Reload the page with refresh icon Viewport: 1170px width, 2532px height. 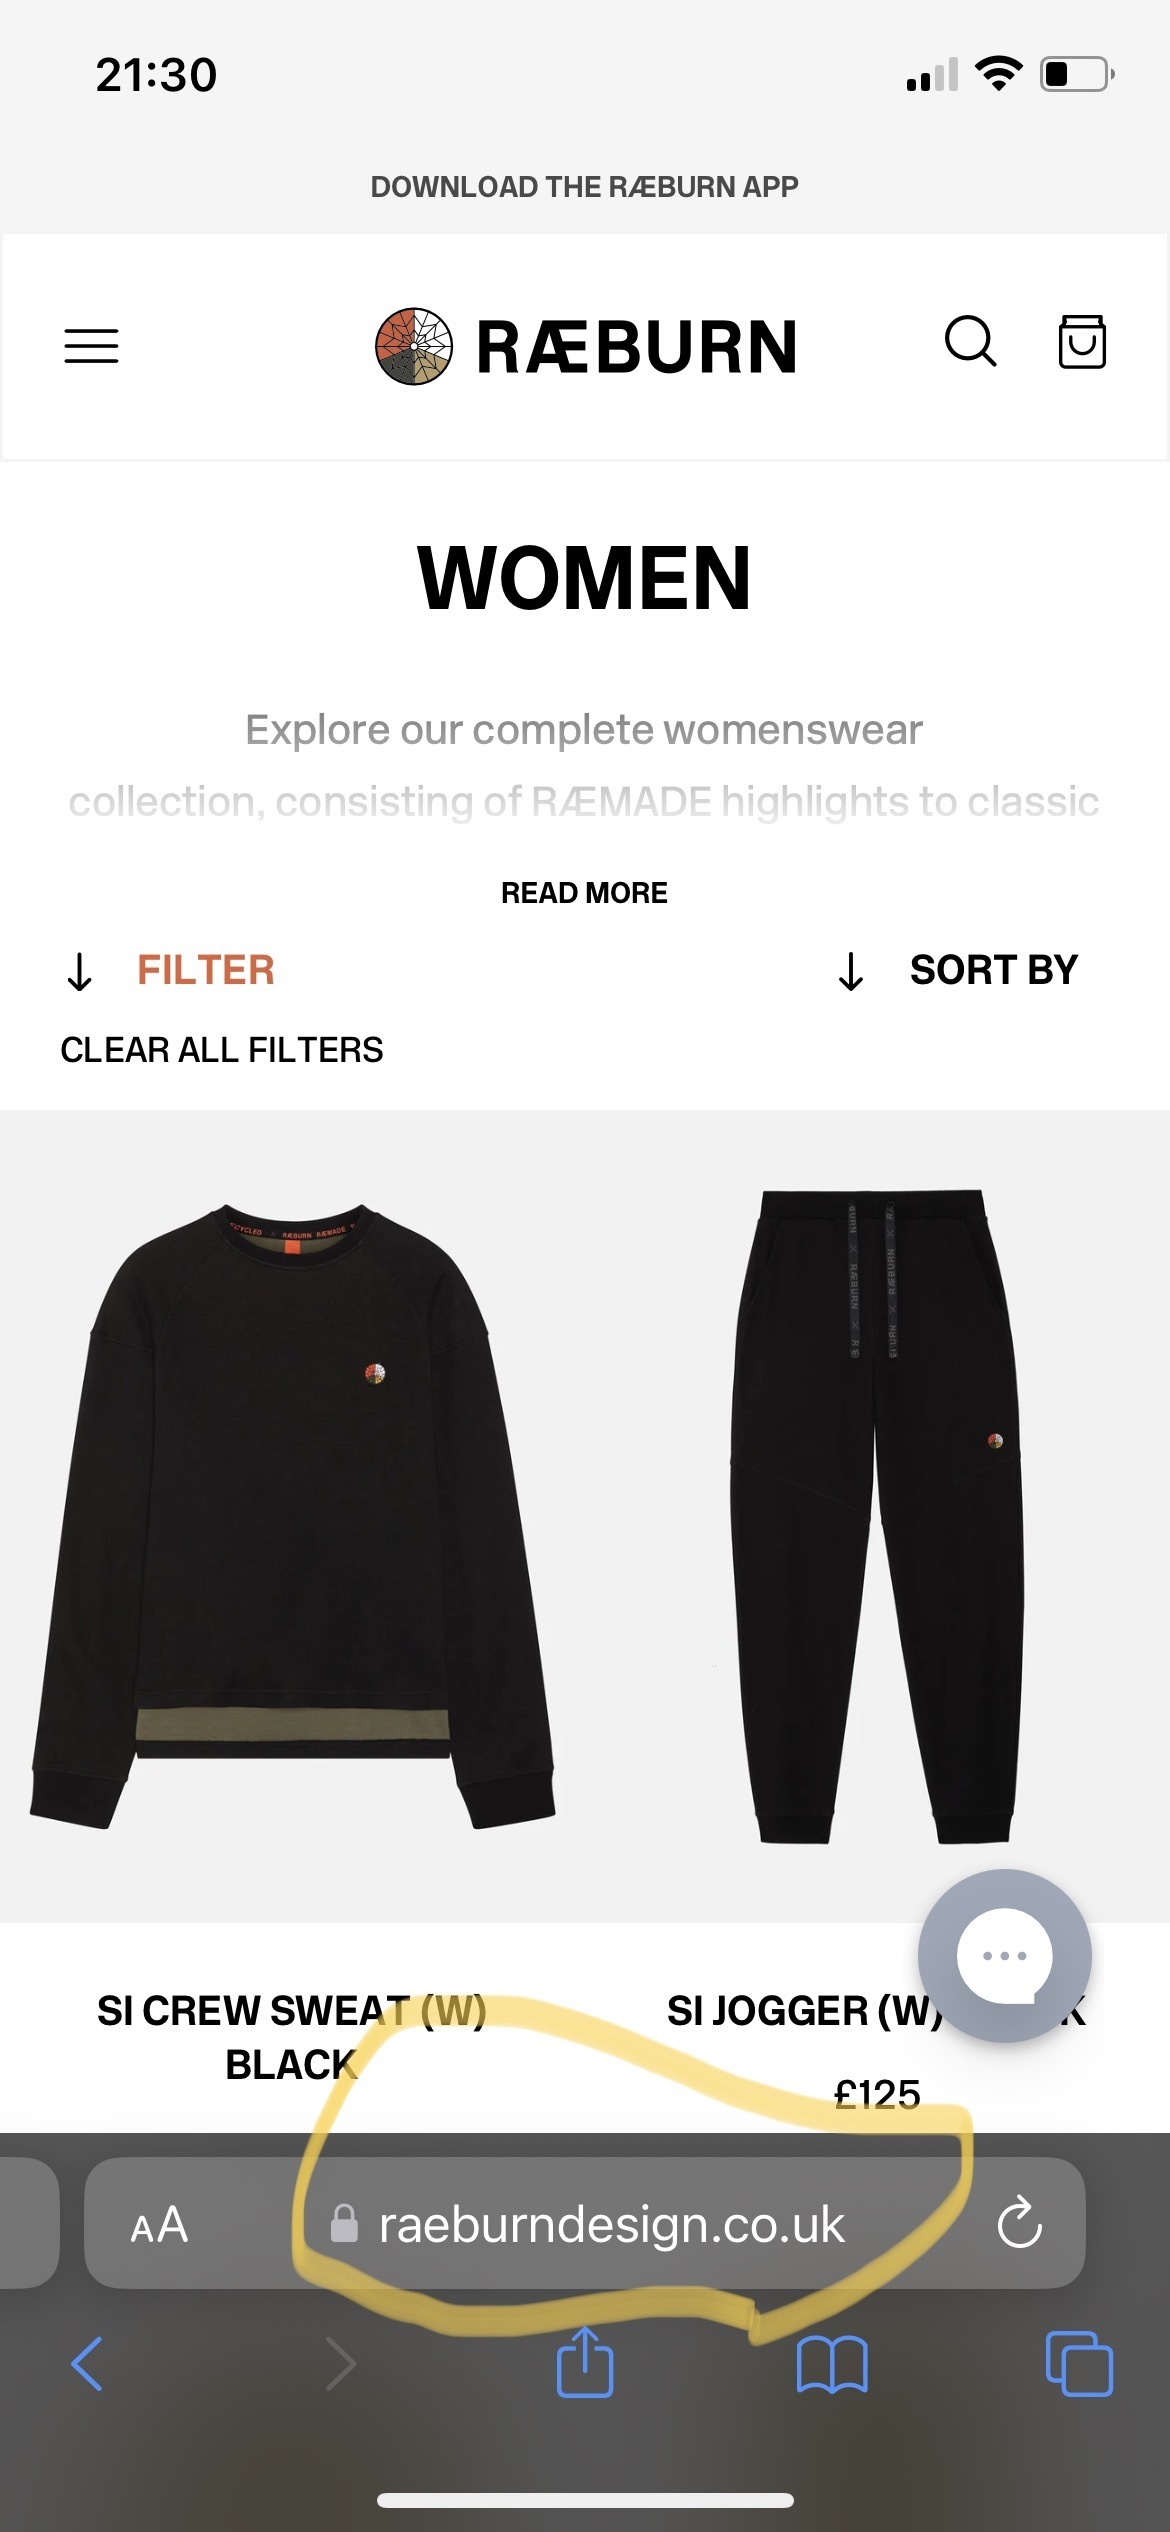1019,2223
